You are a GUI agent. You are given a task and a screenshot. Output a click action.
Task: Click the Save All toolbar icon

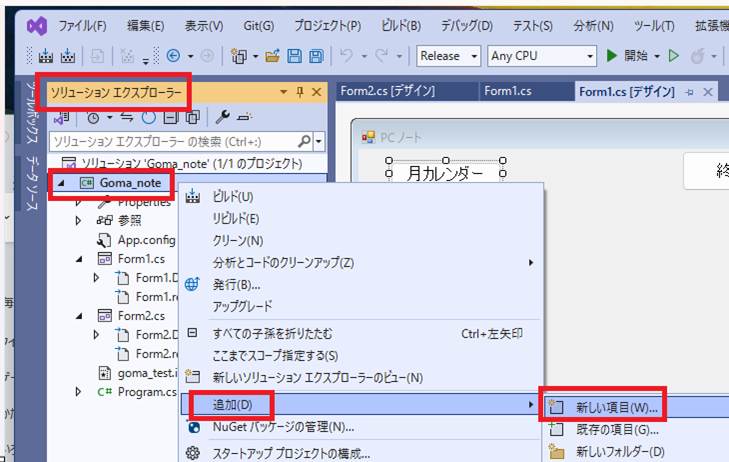(x=316, y=56)
